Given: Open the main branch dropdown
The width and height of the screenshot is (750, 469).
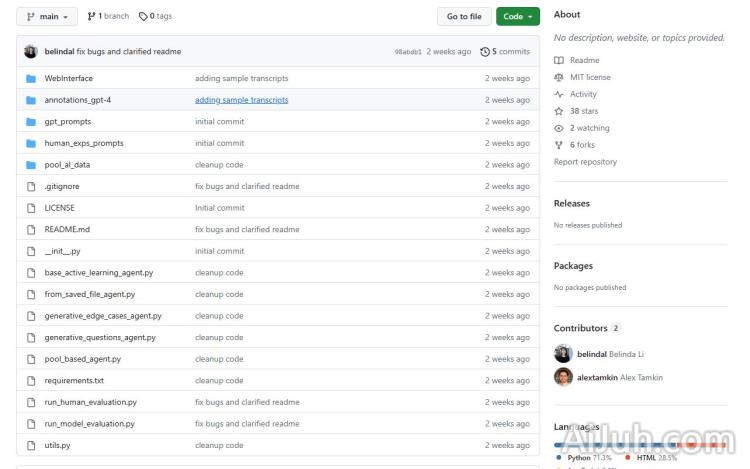Looking at the screenshot, I should click(x=47, y=16).
